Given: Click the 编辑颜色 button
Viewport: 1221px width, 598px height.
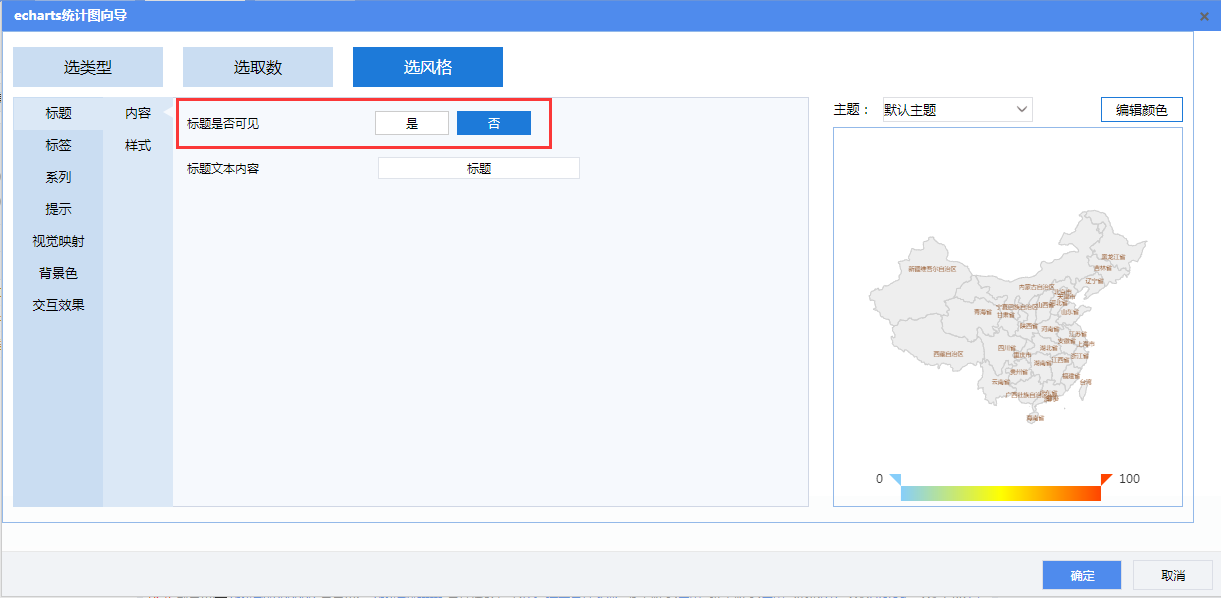Looking at the screenshot, I should click(1141, 110).
